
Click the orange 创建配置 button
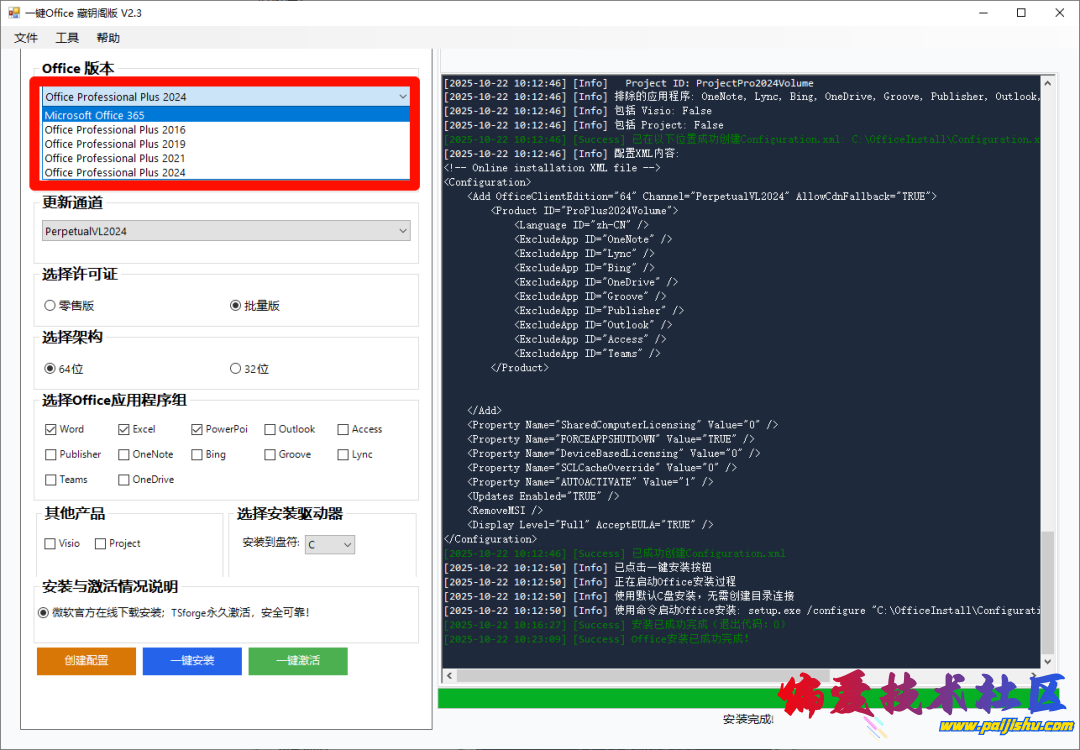(x=86, y=661)
